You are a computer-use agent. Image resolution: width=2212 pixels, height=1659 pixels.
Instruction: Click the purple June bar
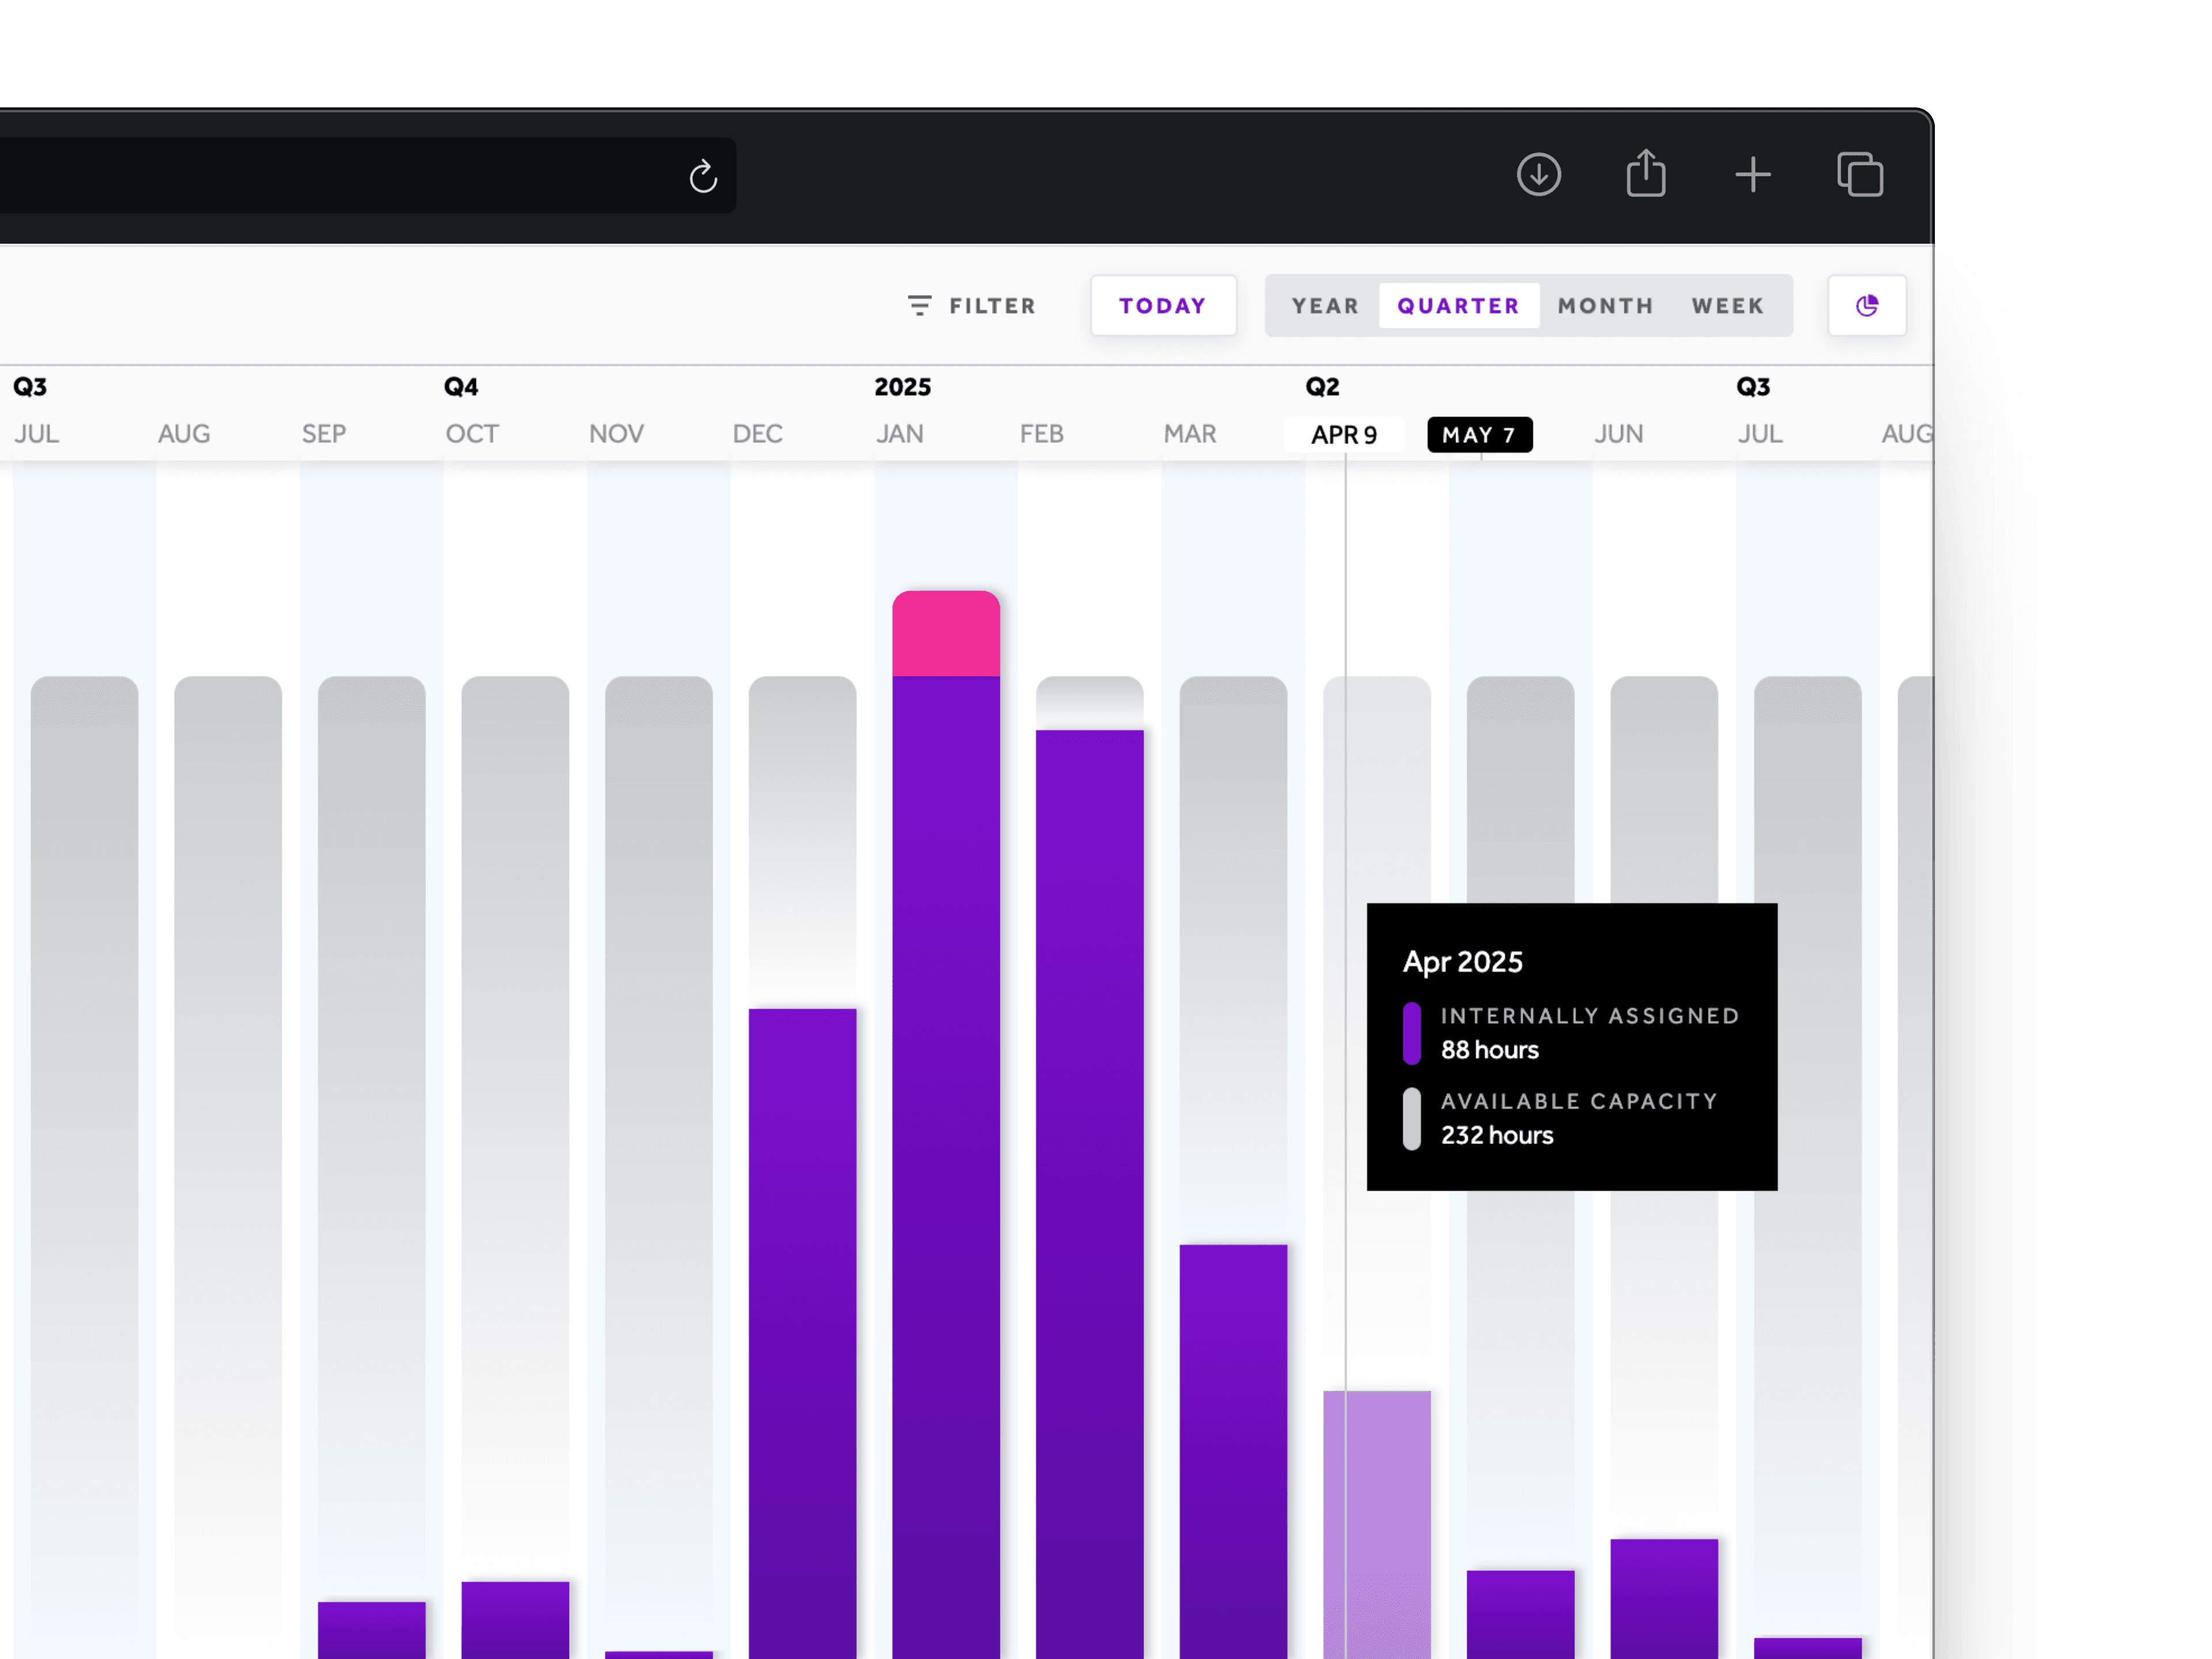coord(1663,1598)
